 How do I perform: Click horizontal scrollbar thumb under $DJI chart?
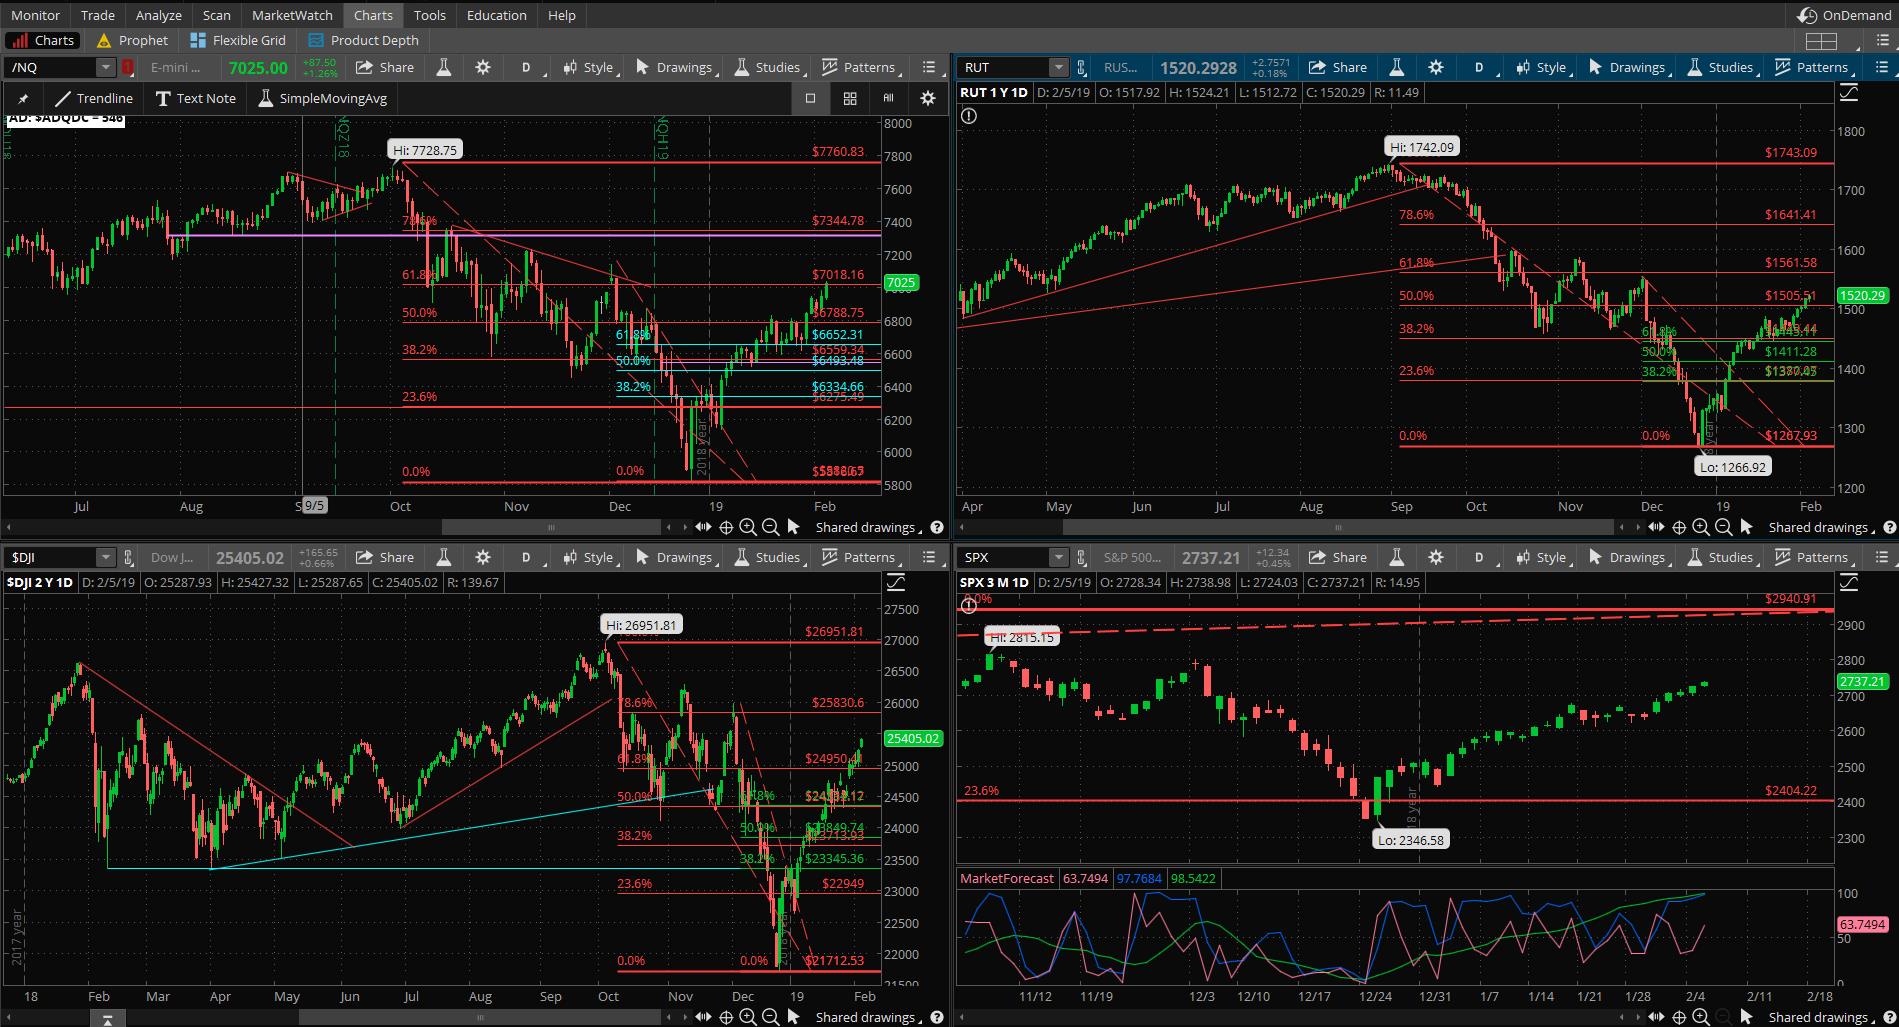(x=480, y=1017)
